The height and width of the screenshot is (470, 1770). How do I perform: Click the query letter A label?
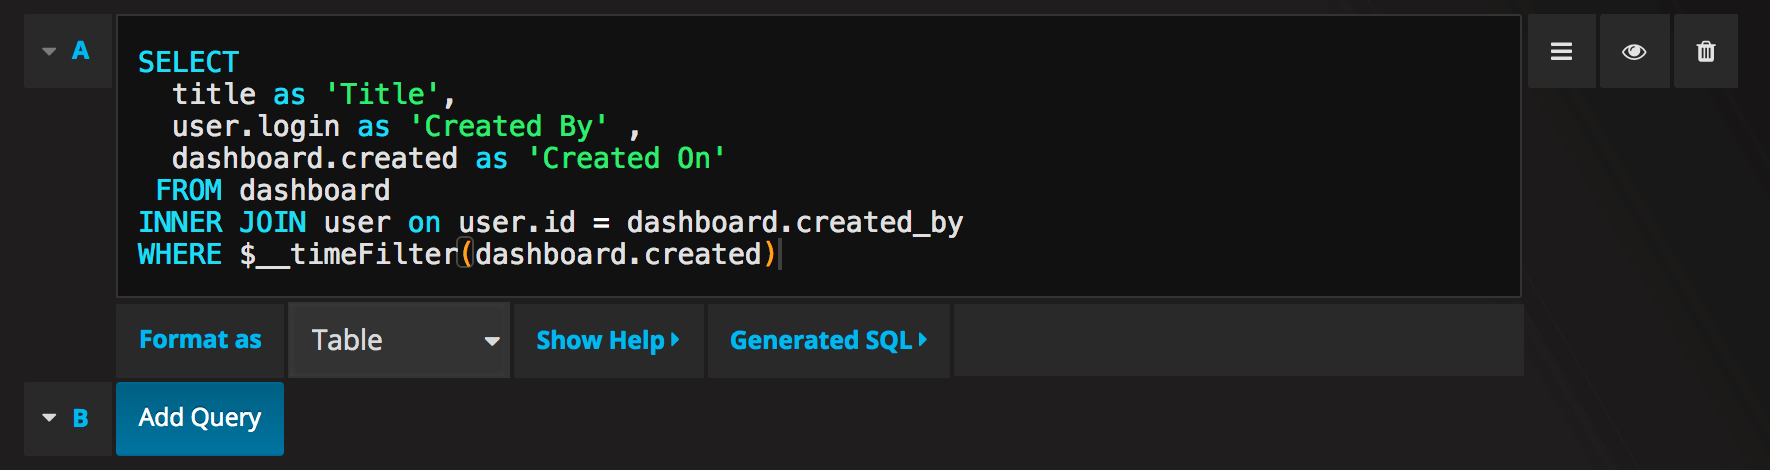pos(81,51)
